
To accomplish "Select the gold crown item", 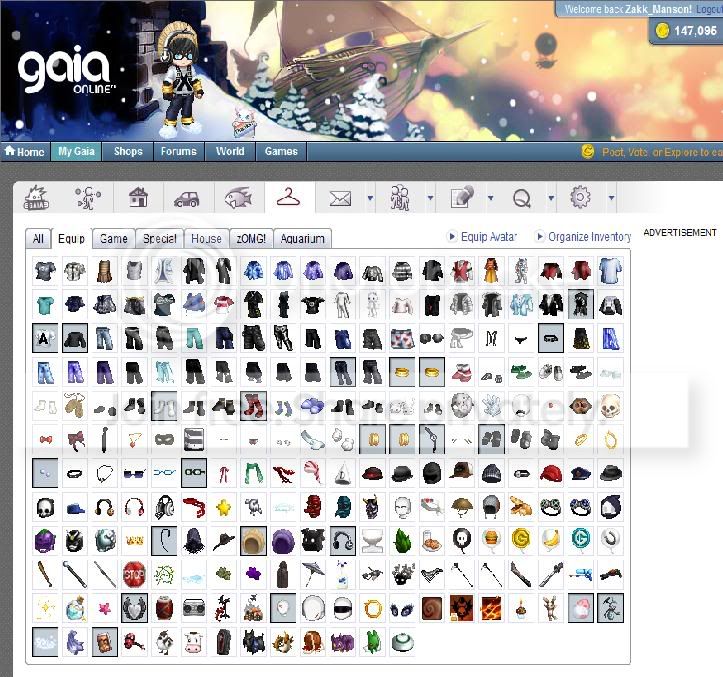I will 134,540.
